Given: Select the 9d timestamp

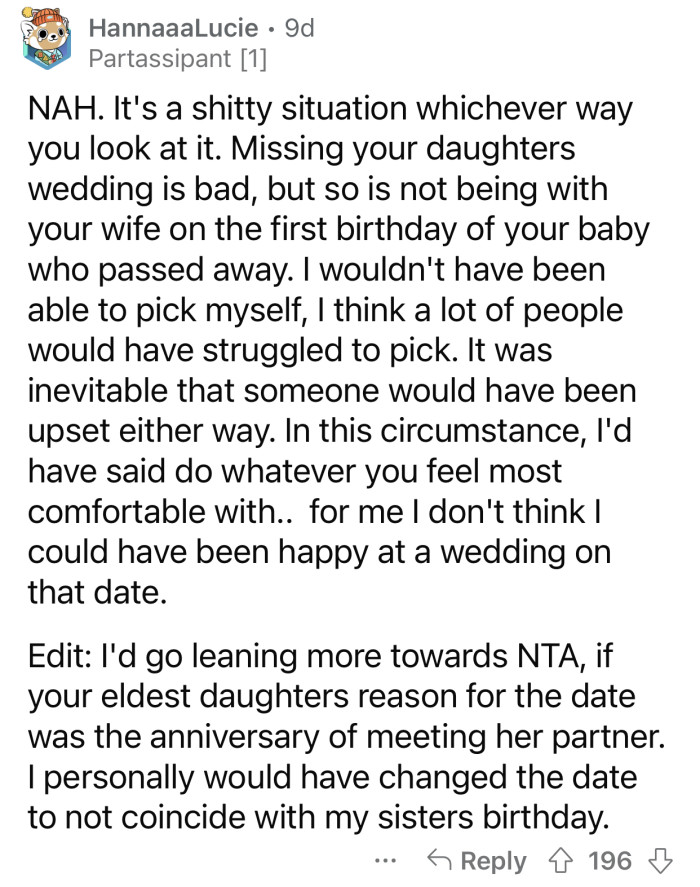Looking at the screenshot, I should [x=296, y=27].
